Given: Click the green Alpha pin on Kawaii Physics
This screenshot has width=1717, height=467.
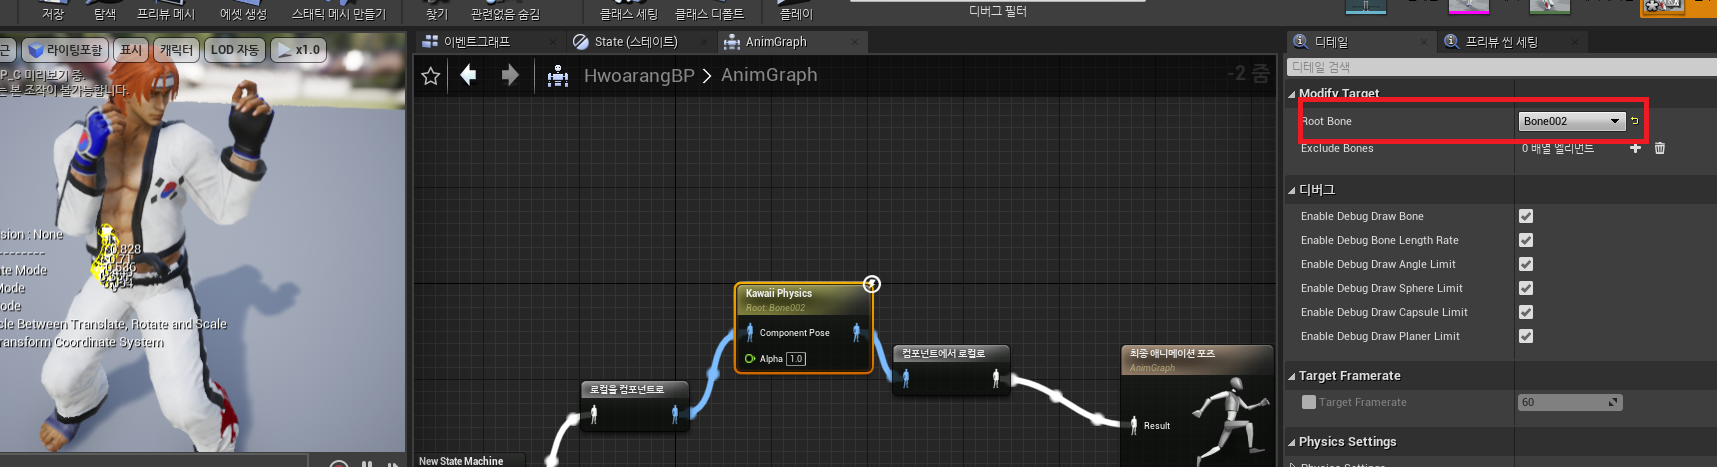Looking at the screenshot, I should pyautogui.click(x=750, y=358).
